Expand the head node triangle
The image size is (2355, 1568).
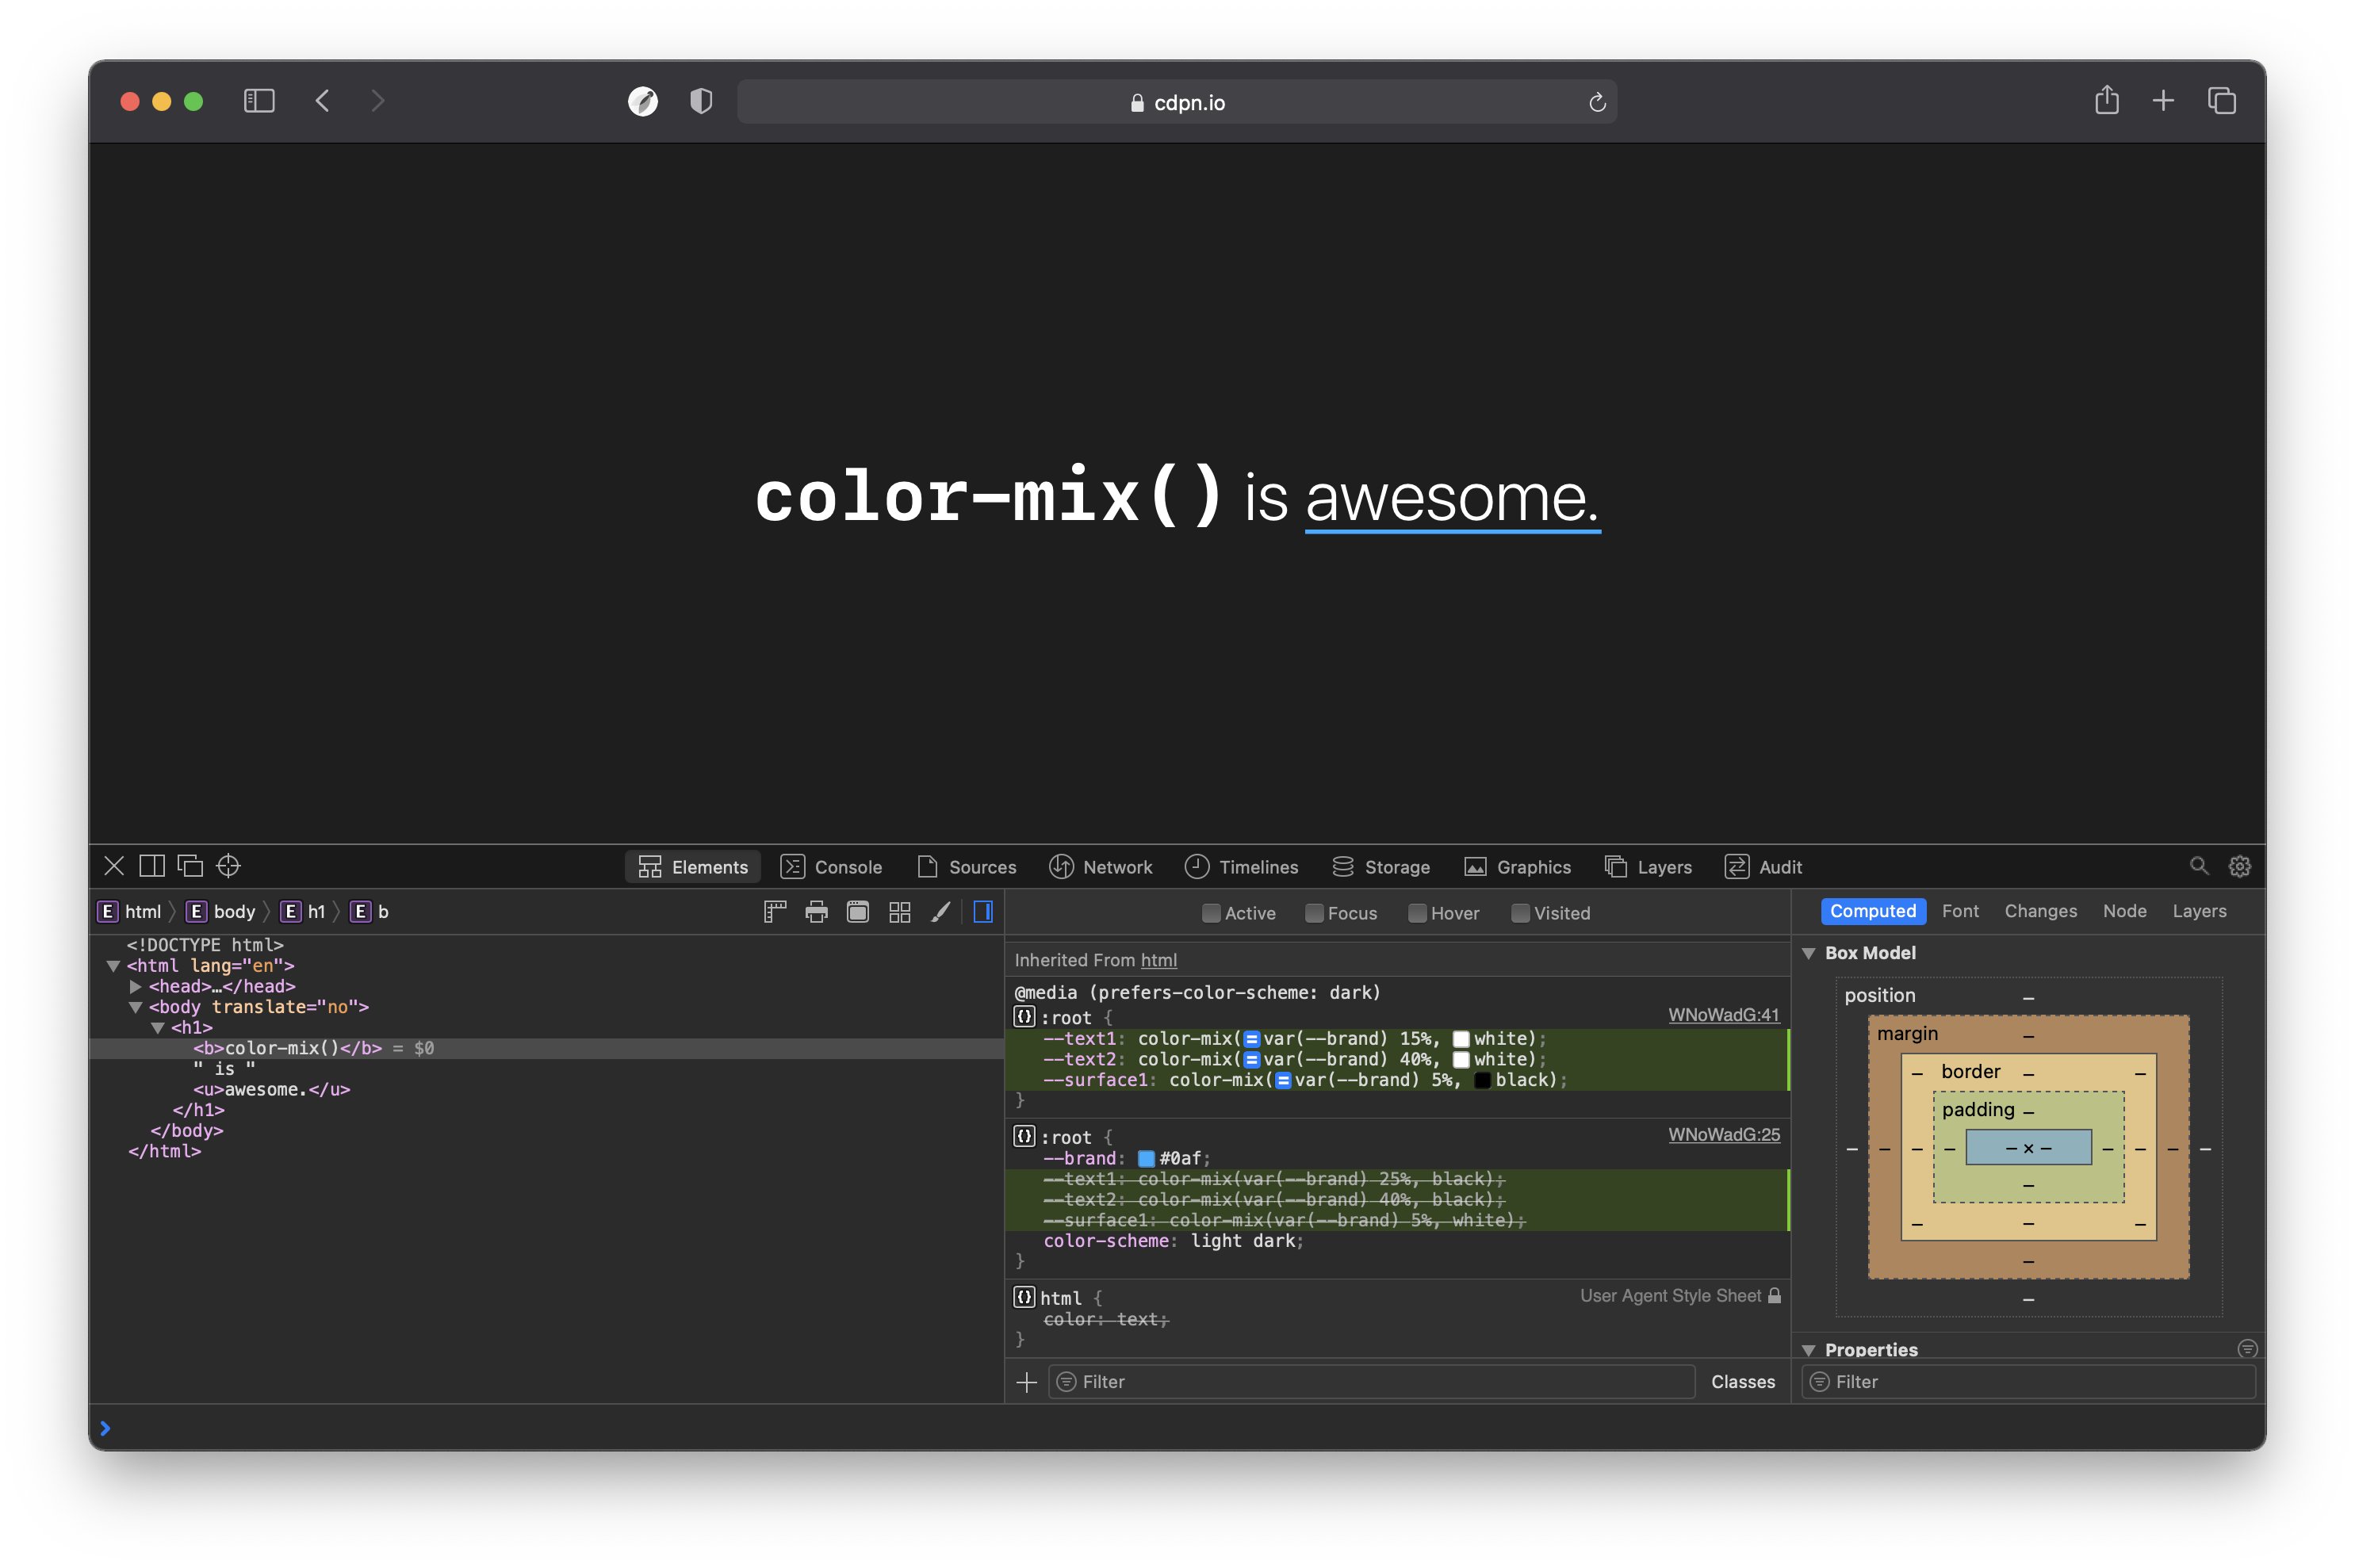coord(135,987)
